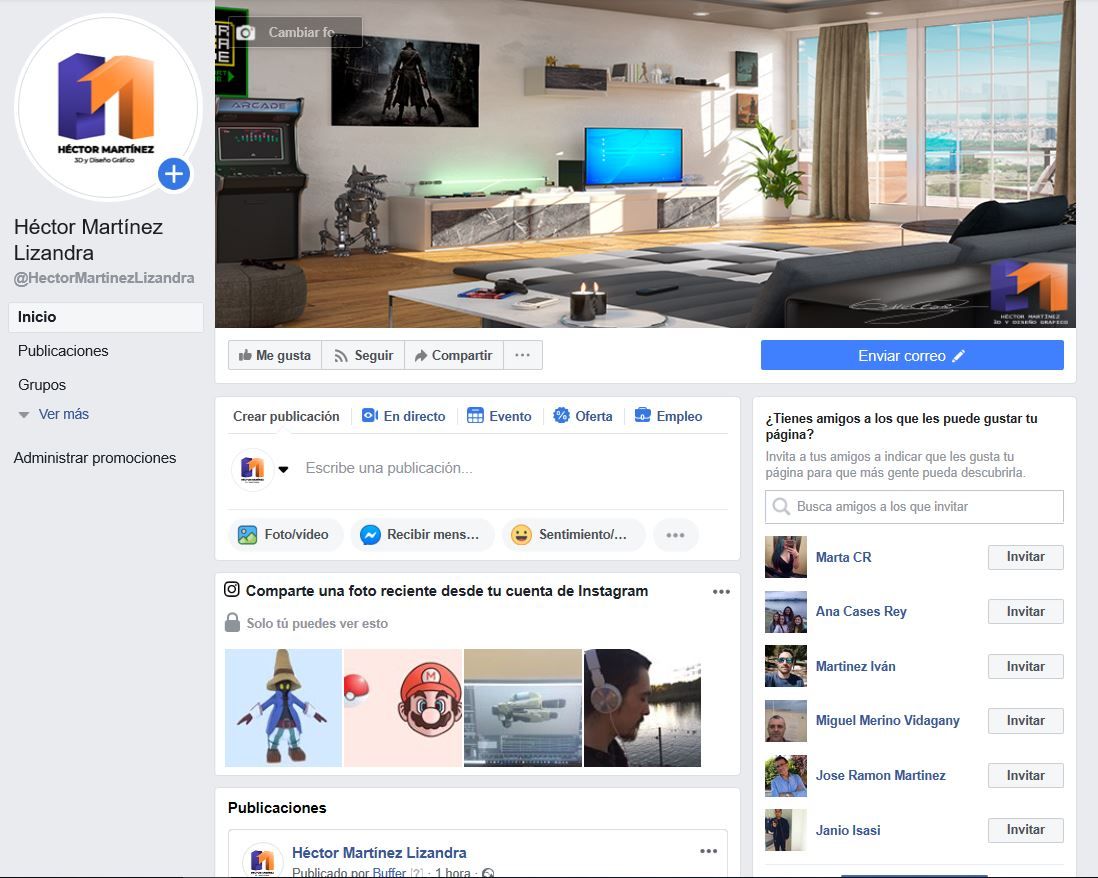Select the Recibir mensajes option
This screenshot has width=1098, height=878.
422,535
